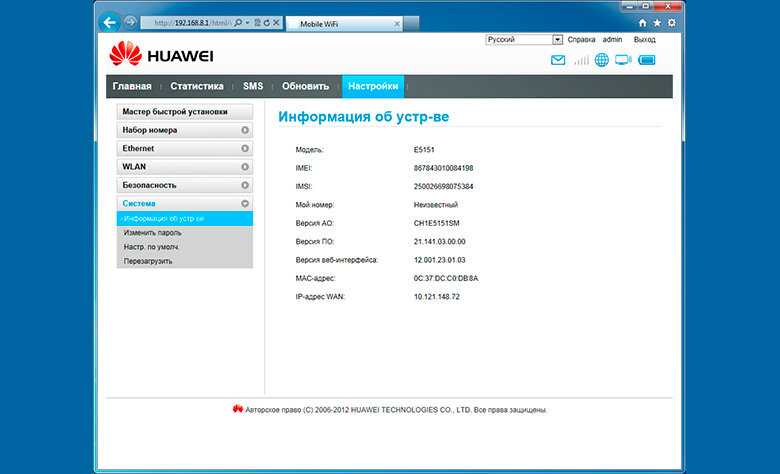The image size is (780, 474).
Task: Click the Выход logout link
Action: 645,39
